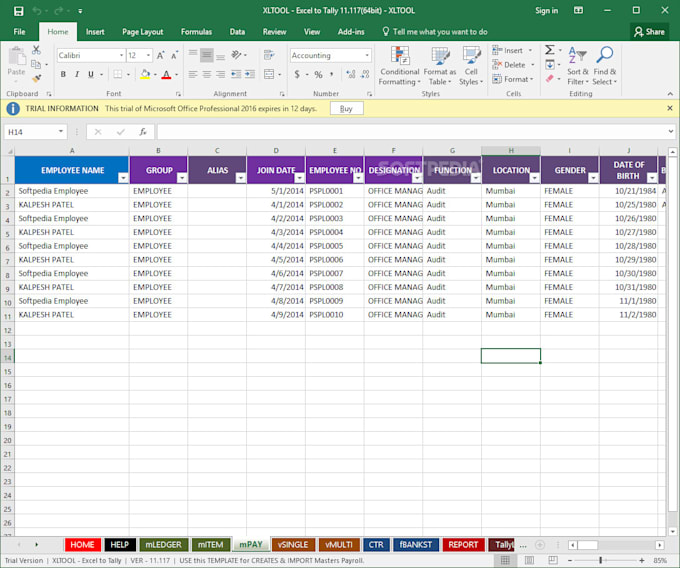Open the Calibri font name dropdown
Viewport: 680px width, 568px height.
point(121,55)
